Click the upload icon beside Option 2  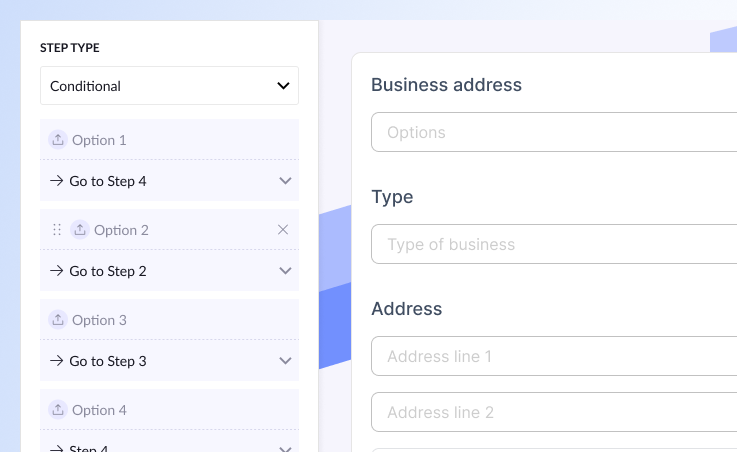point(80,230)
